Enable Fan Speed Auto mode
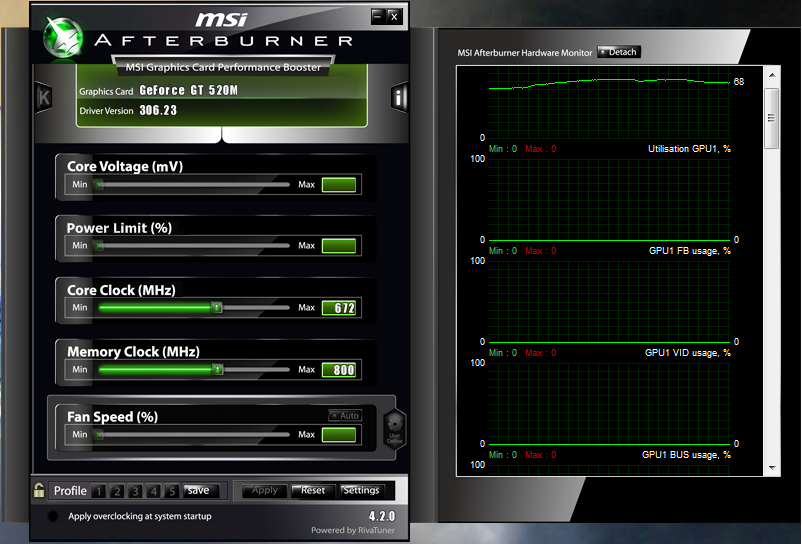 coord(345,416)
